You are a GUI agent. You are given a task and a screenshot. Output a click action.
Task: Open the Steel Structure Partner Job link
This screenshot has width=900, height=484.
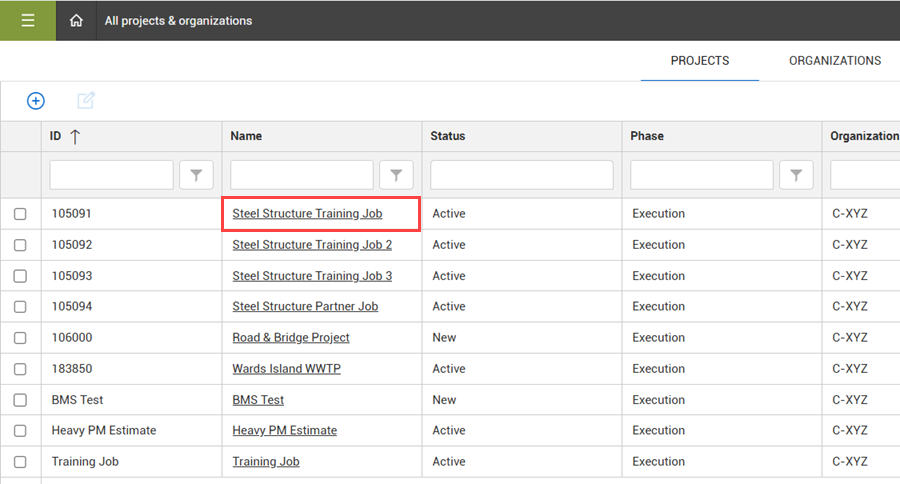tap(305, 307)
